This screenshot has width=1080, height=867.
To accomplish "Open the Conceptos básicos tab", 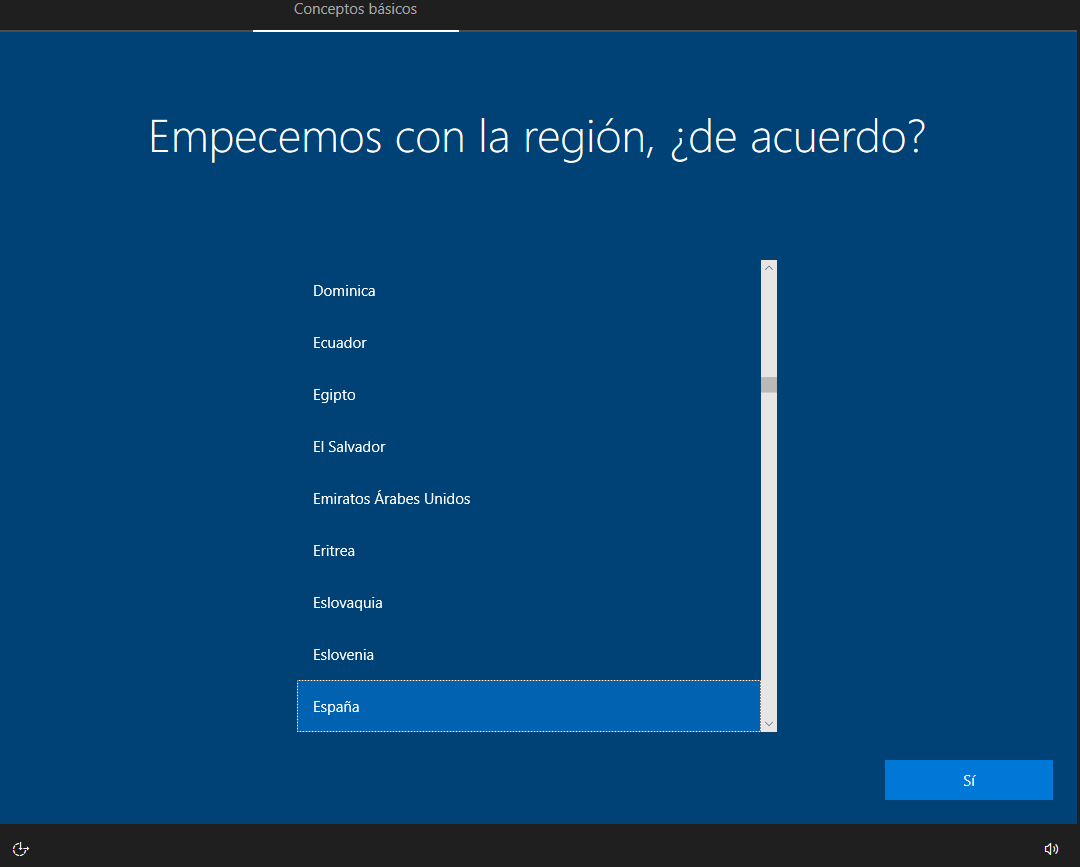I will 355,10.
